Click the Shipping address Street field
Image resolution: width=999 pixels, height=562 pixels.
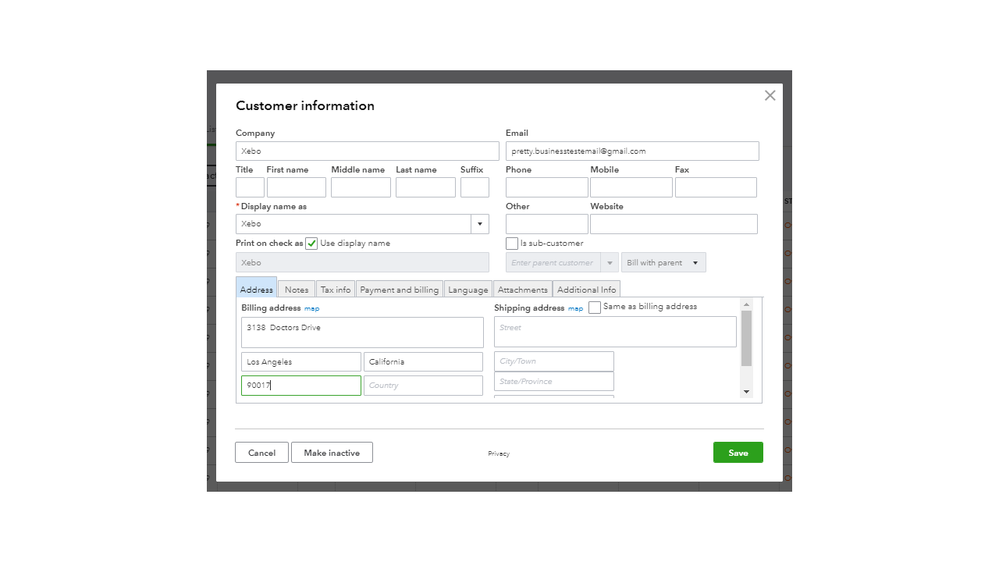click(615, 328)
